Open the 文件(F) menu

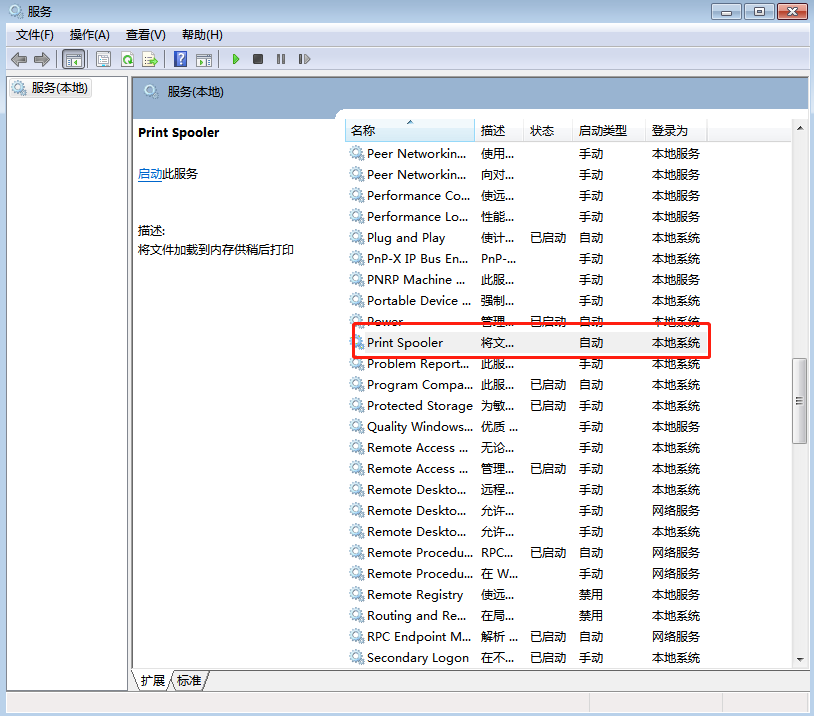coord(35,35)
